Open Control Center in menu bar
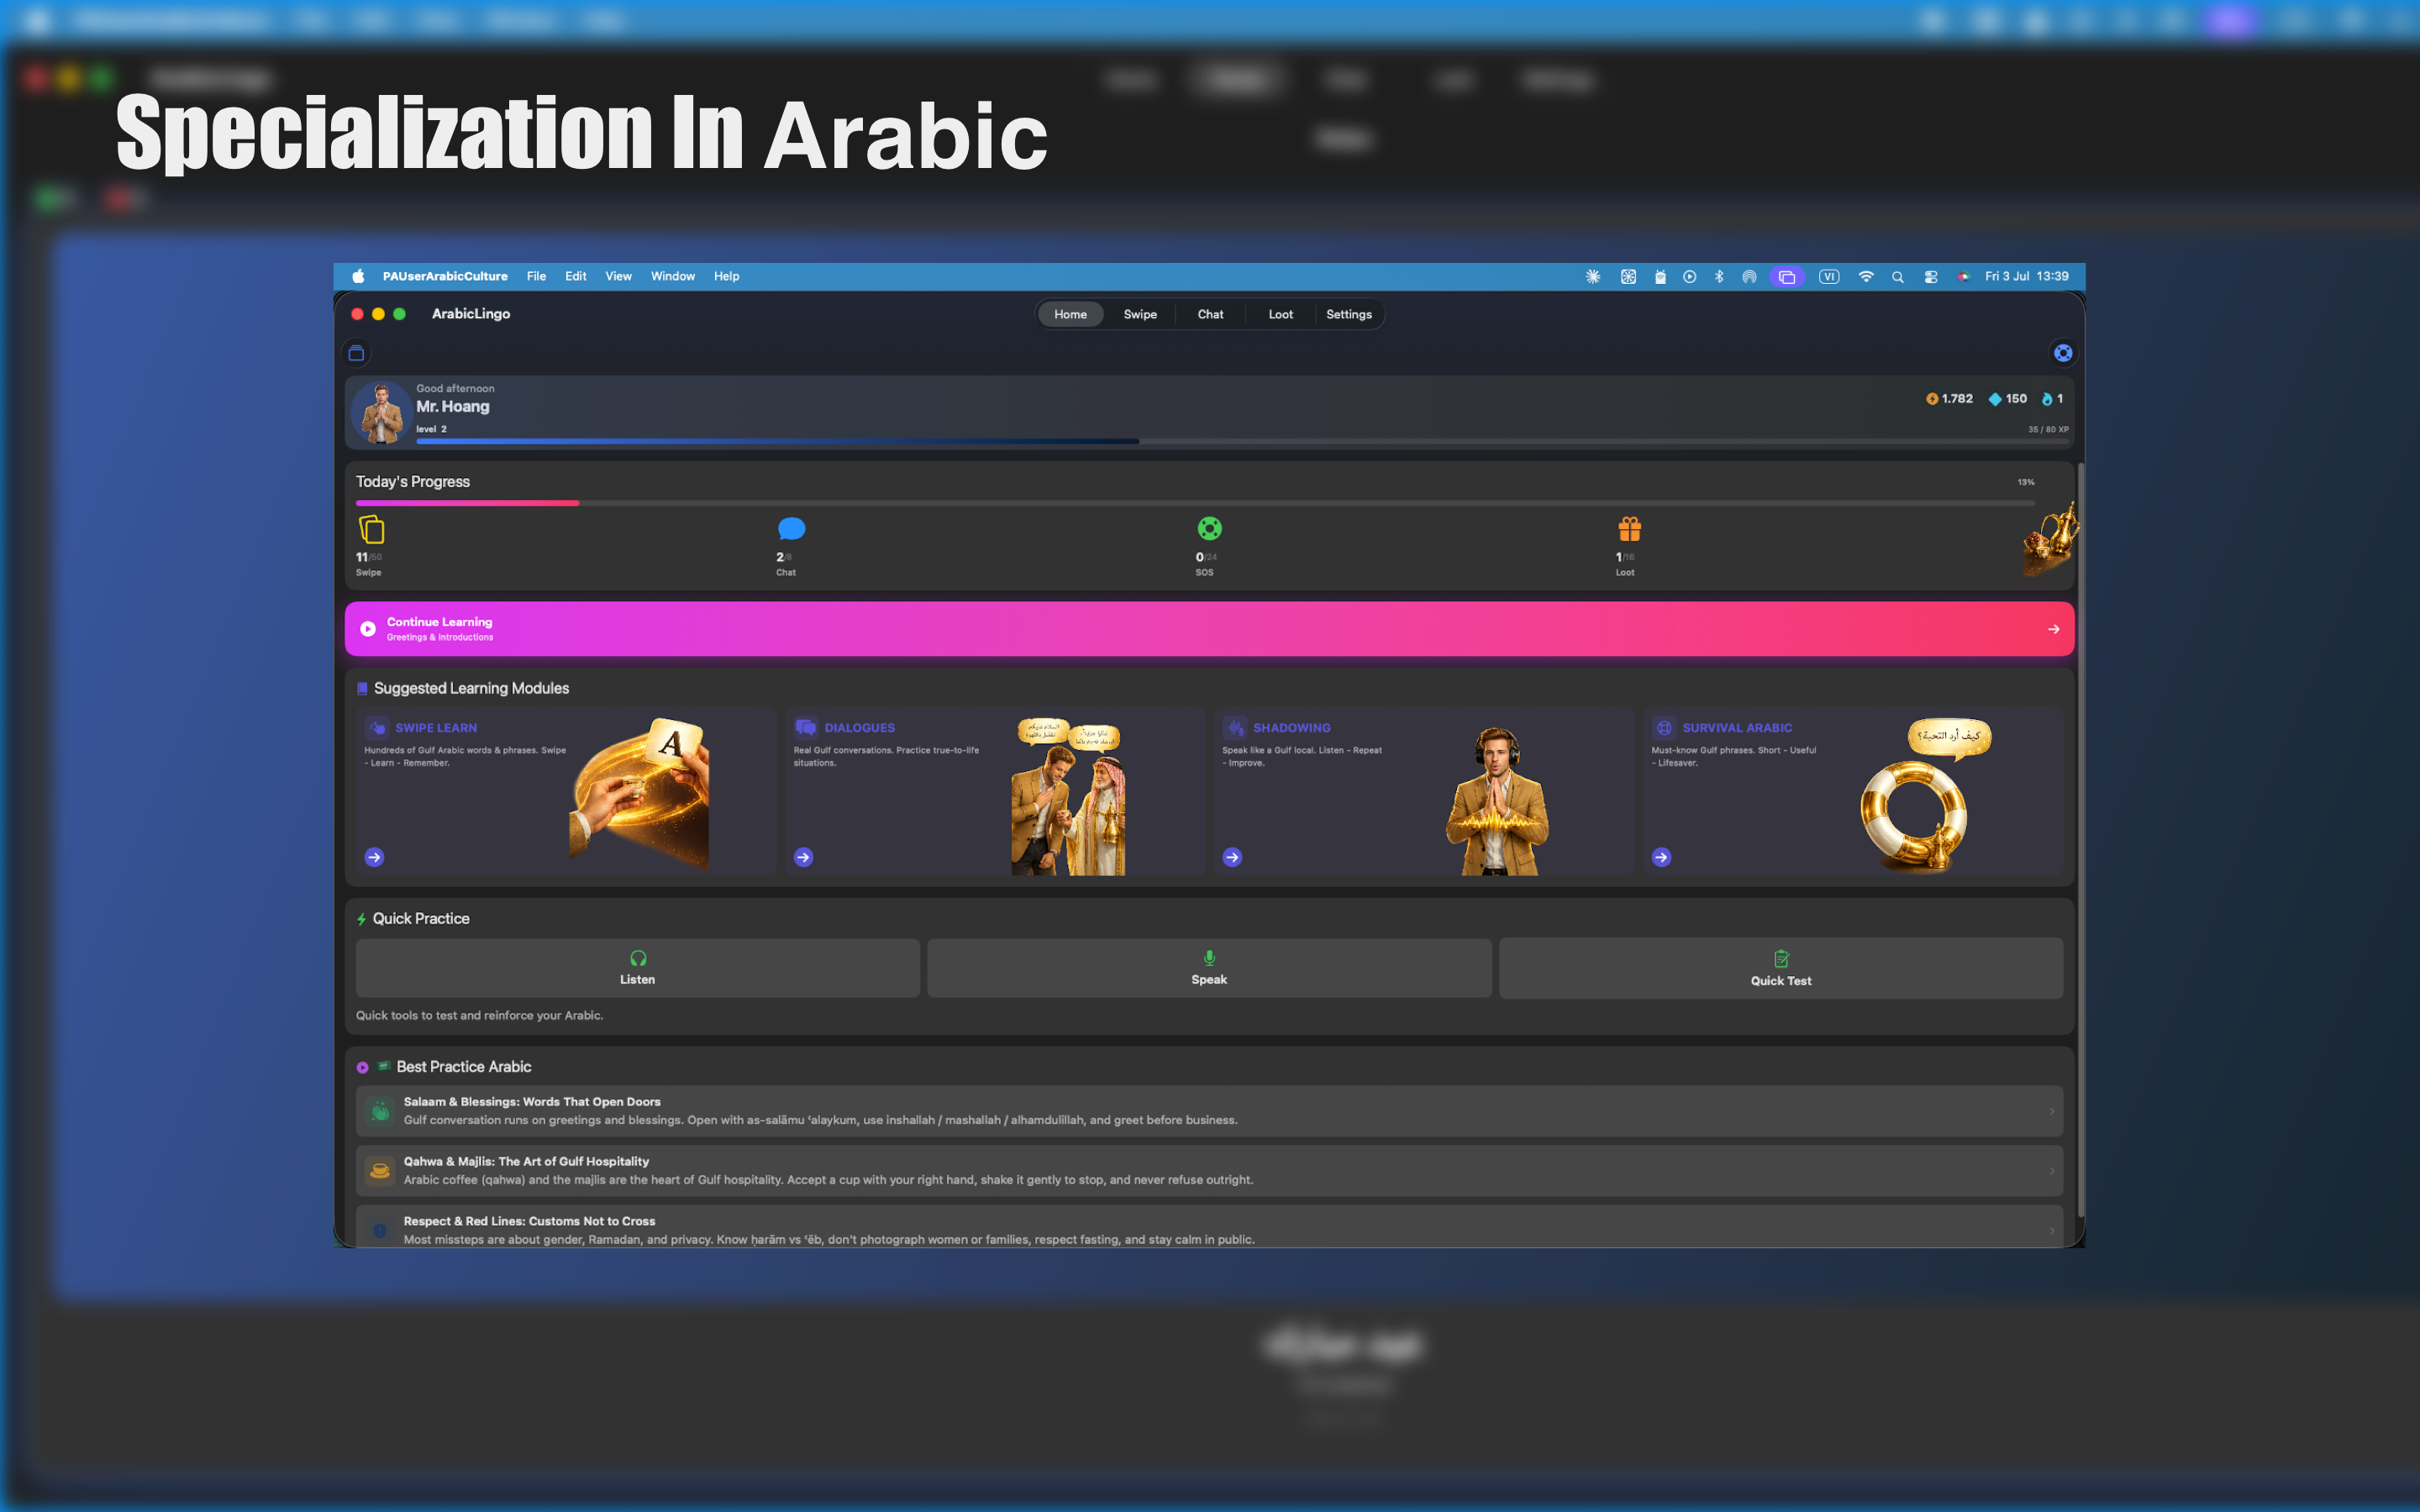 click(x=1930, y=276)
